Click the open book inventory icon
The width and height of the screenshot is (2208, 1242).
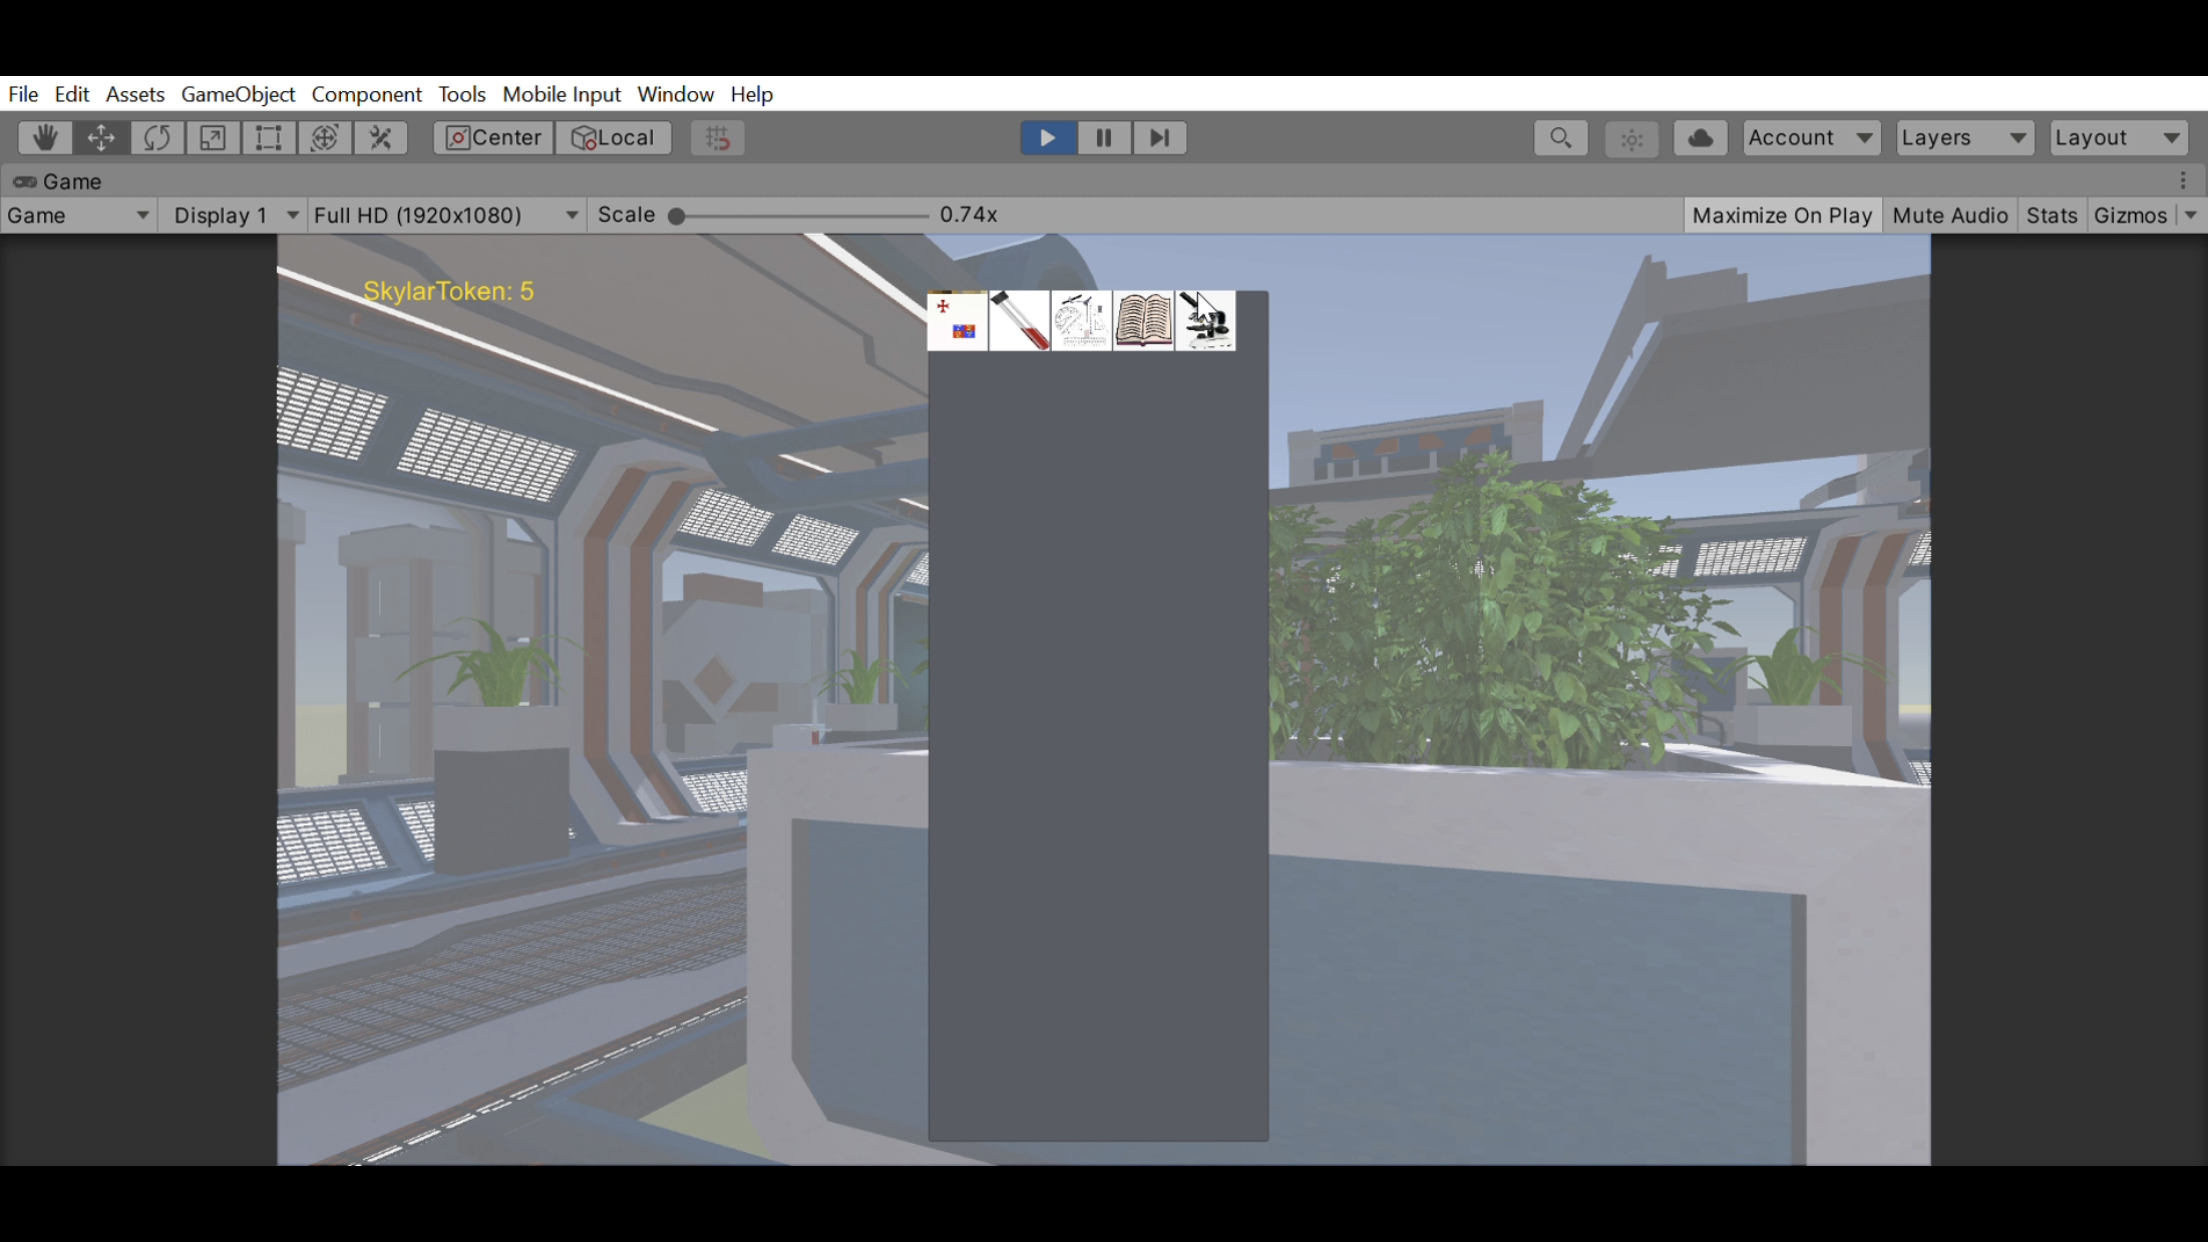[1143, 321]
